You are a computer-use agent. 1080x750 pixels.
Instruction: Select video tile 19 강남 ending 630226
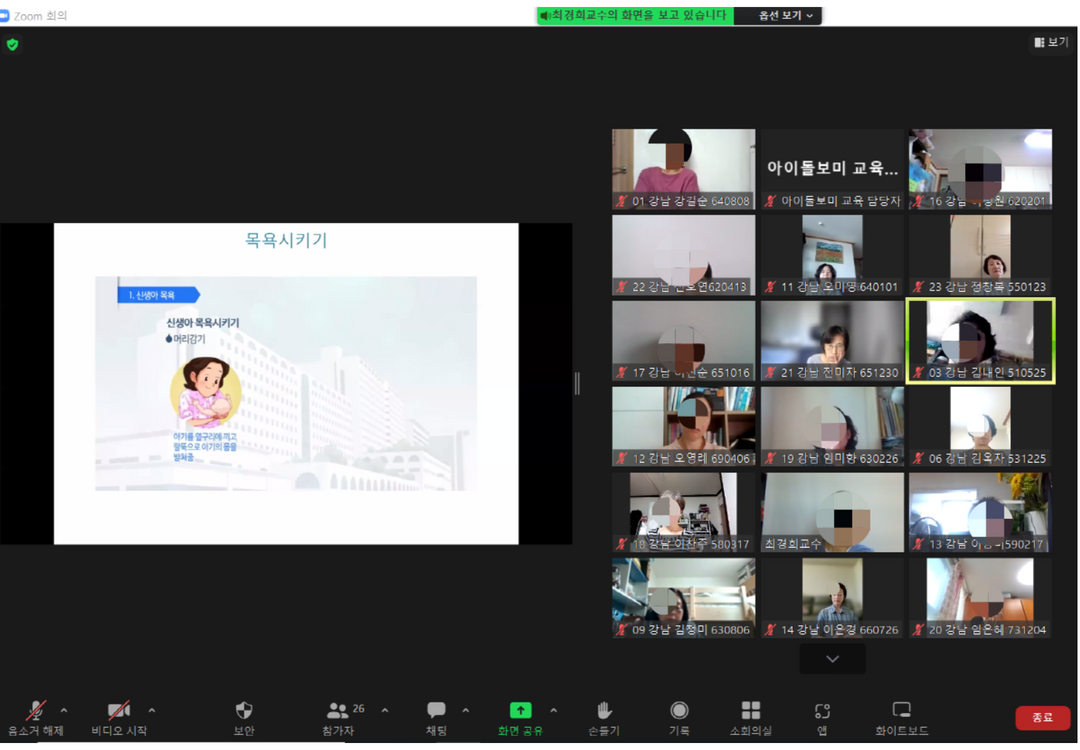[832, 426]
